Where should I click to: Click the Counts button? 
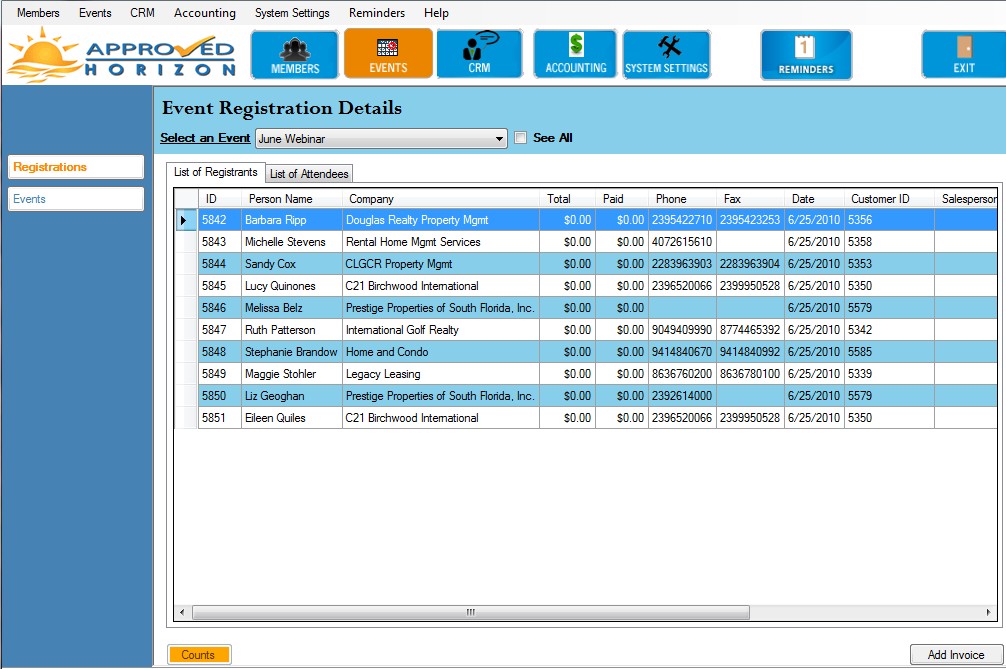click(x=199, y=655)
